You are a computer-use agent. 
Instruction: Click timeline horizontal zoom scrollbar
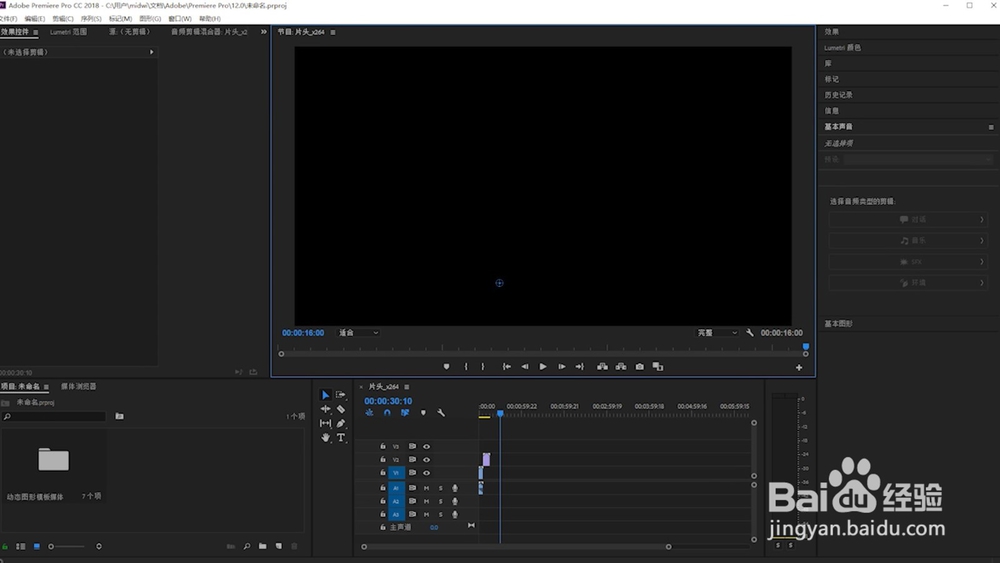point(516,546)
